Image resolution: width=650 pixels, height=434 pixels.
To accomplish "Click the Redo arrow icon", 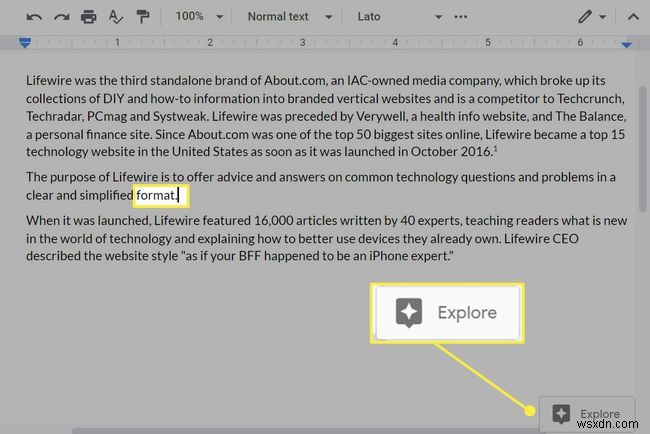I will pos(61,17).
